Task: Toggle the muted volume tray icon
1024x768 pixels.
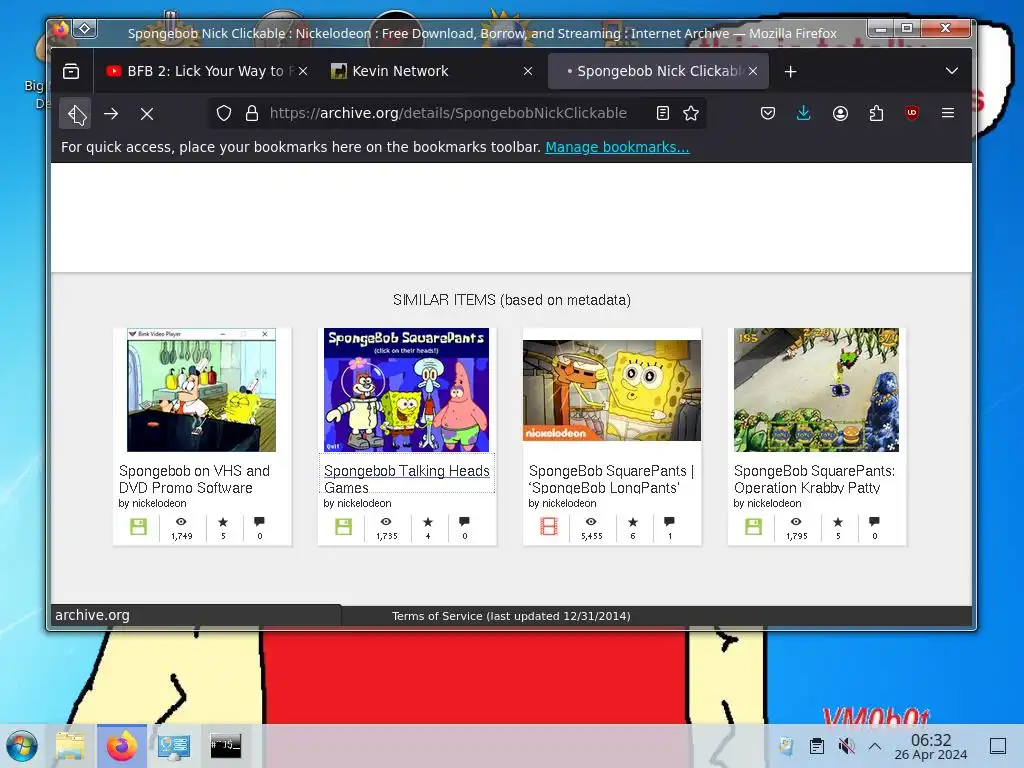Action: pyautogui.click(x=846, y=746)
